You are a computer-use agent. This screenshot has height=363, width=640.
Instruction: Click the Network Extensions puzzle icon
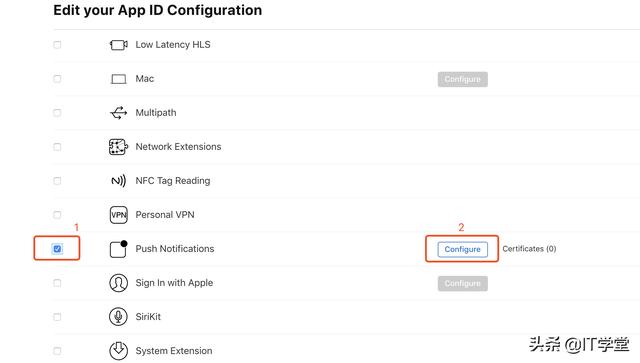[118, 147]
